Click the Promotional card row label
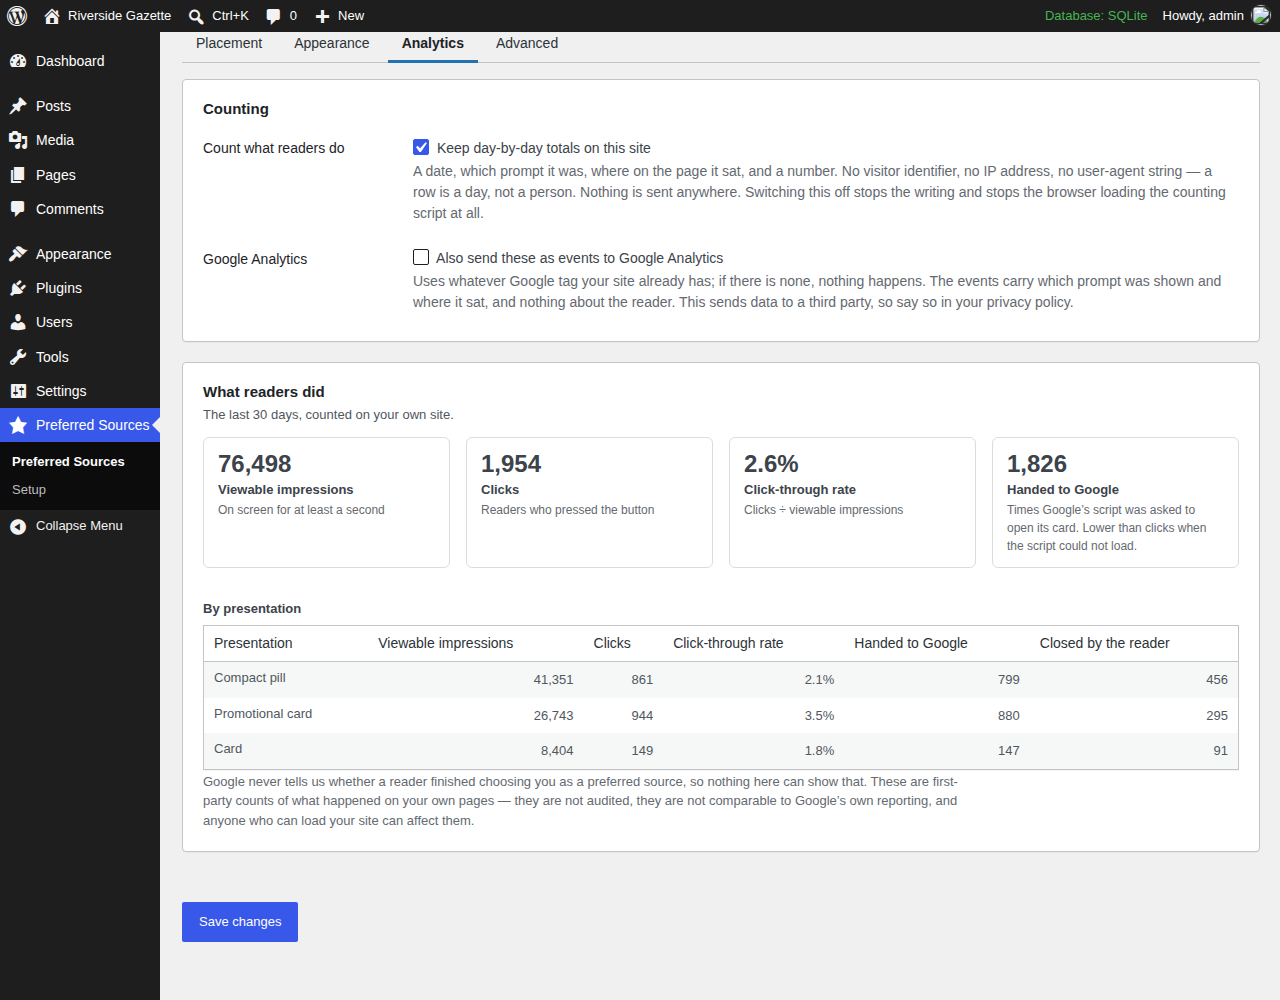Screen dimensions: 1280x1000 (x=263, y=714)
